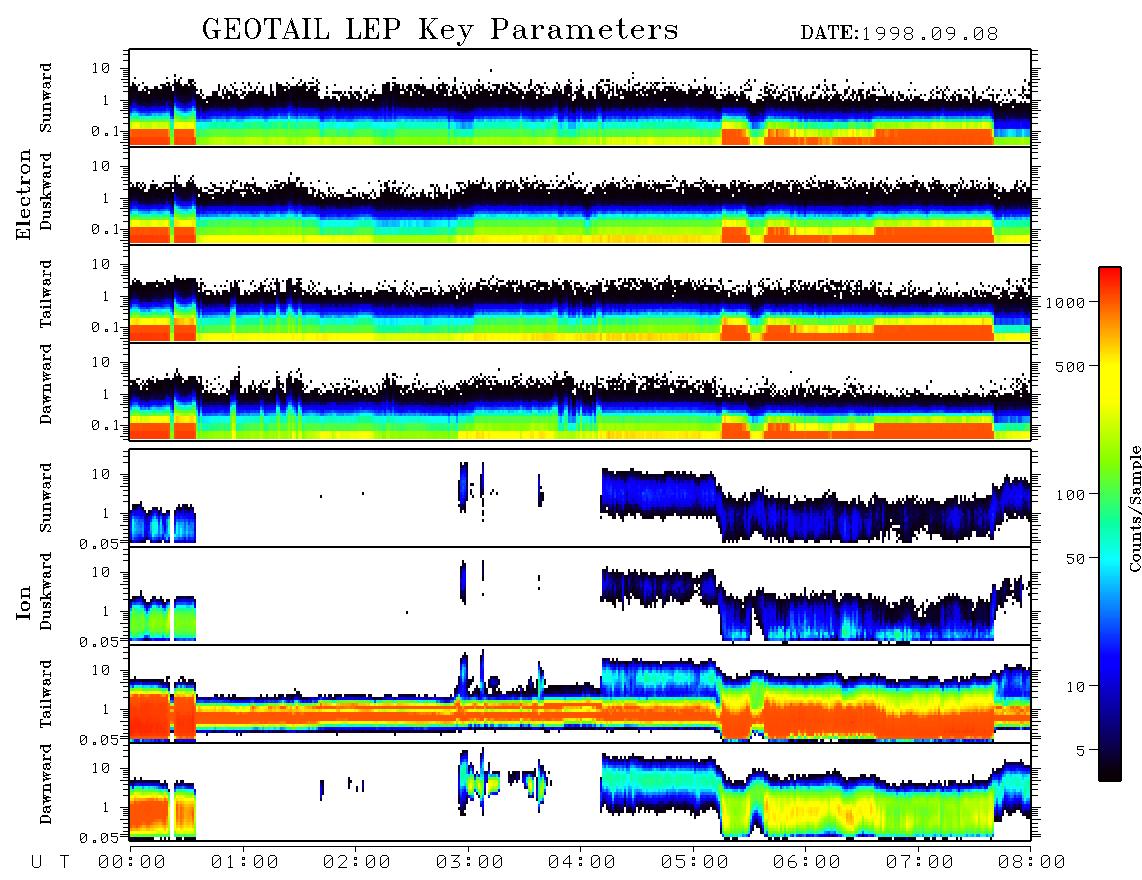Click the Electron Sunward spectrogram panel
Viewport: 1142px width, 880px height.
[580, 98]
